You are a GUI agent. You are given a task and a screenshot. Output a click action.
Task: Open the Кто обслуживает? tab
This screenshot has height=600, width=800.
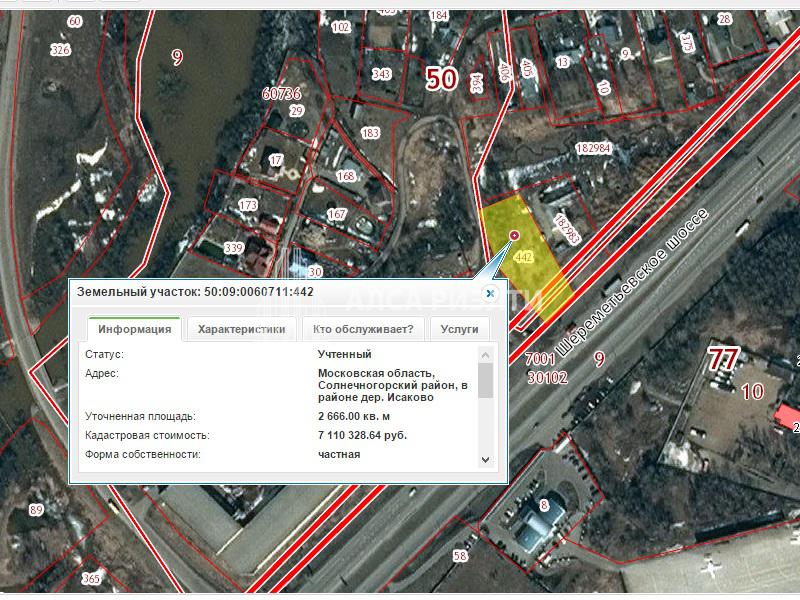[363, 329]
